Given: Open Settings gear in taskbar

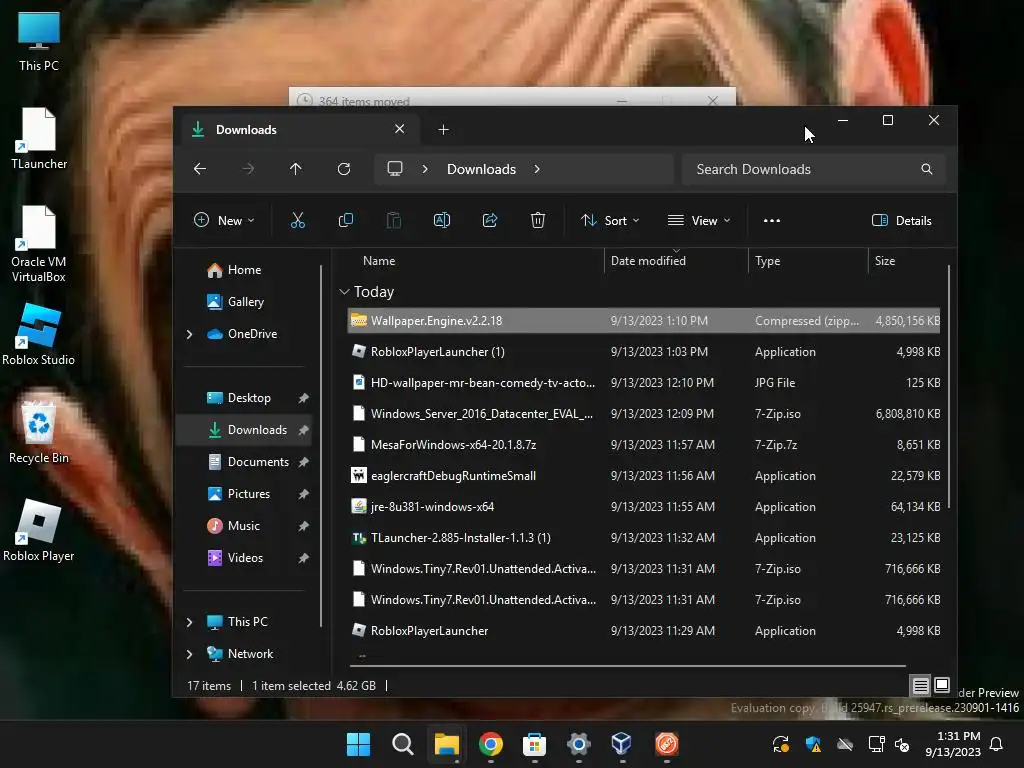Looking at the screenshot, I should pos(579,744).
